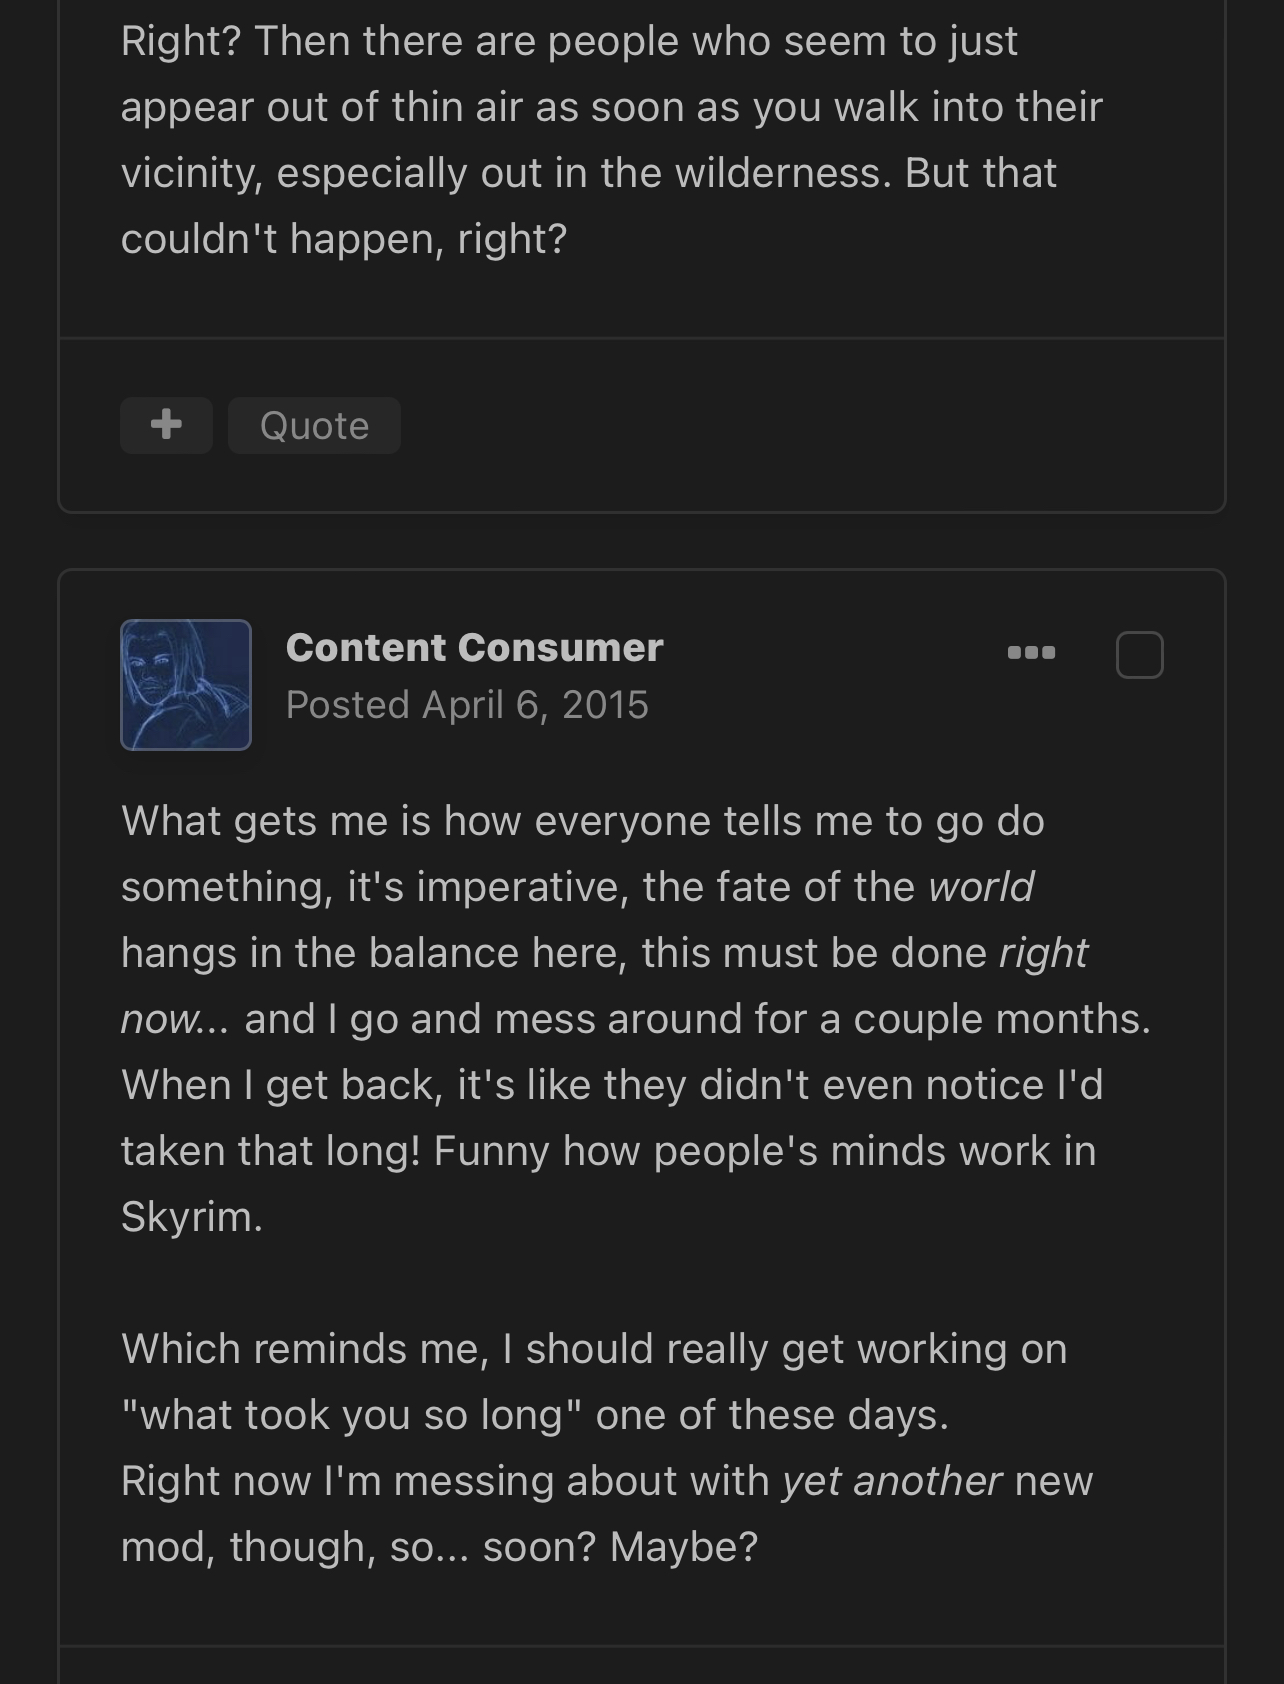Screen dimensions: 1284x1684
Task: Click the text "soon? Maybe?"
Action: (620, 1547)
